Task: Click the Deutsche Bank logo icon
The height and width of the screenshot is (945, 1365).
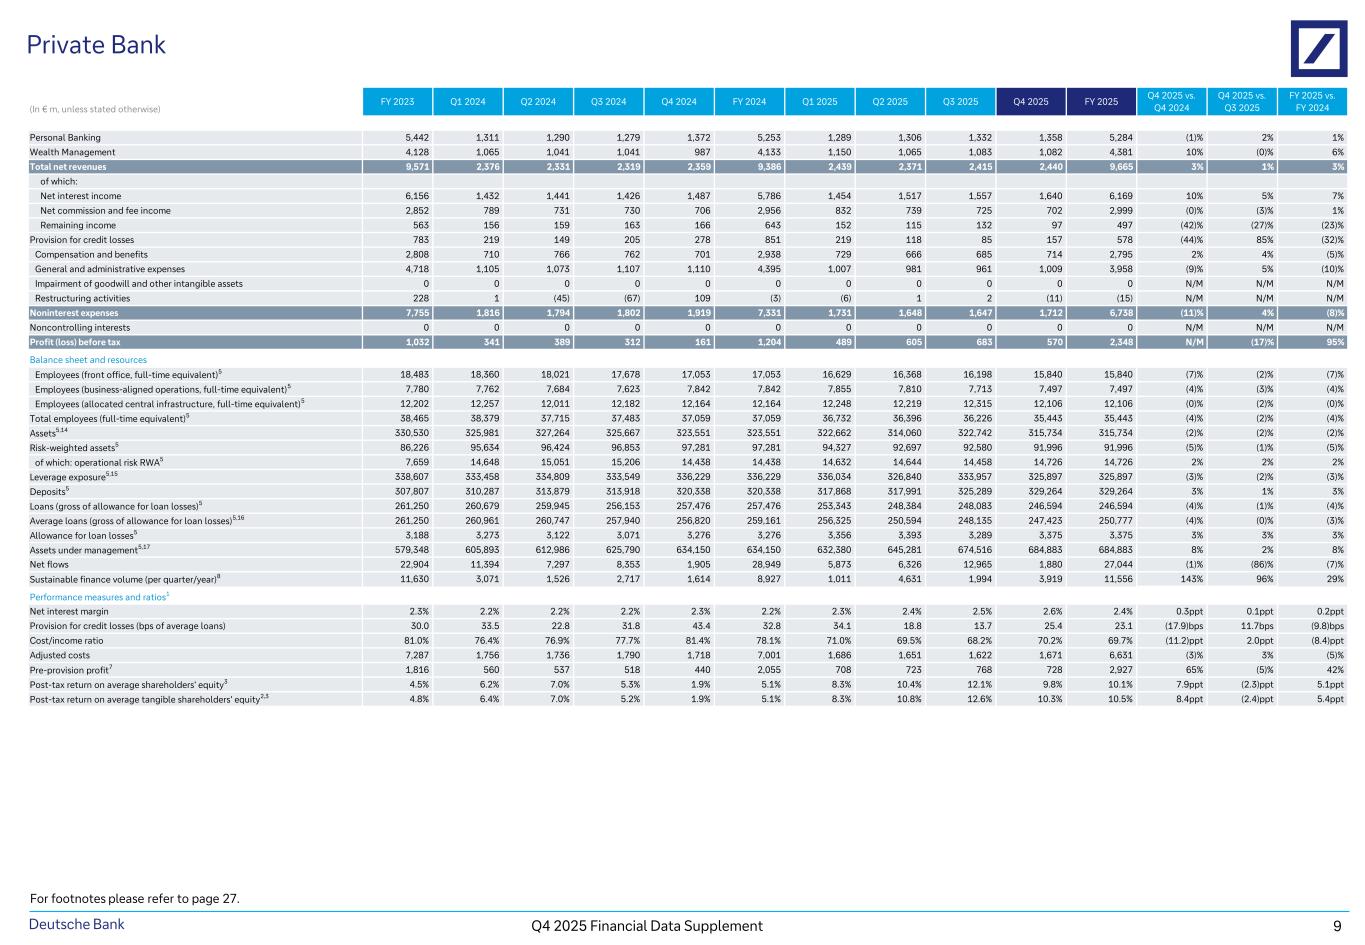Action: (x=1319, y=49)
